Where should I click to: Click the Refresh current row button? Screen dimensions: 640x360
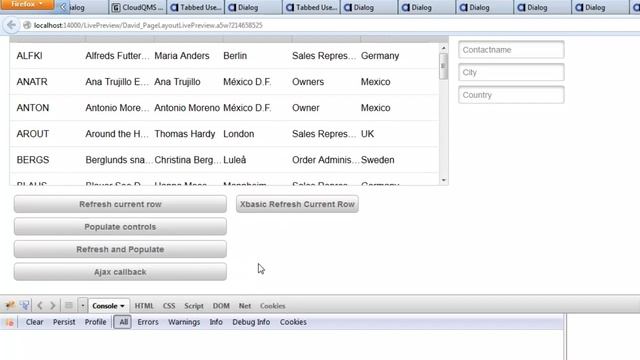(120, 204)
